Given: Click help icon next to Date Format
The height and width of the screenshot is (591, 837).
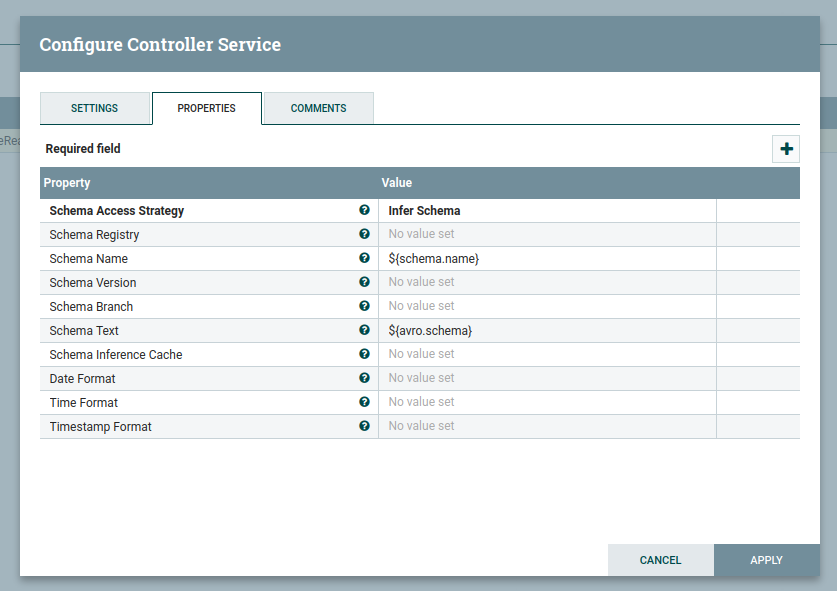Looking at the screenshot, I should [364, 379].
